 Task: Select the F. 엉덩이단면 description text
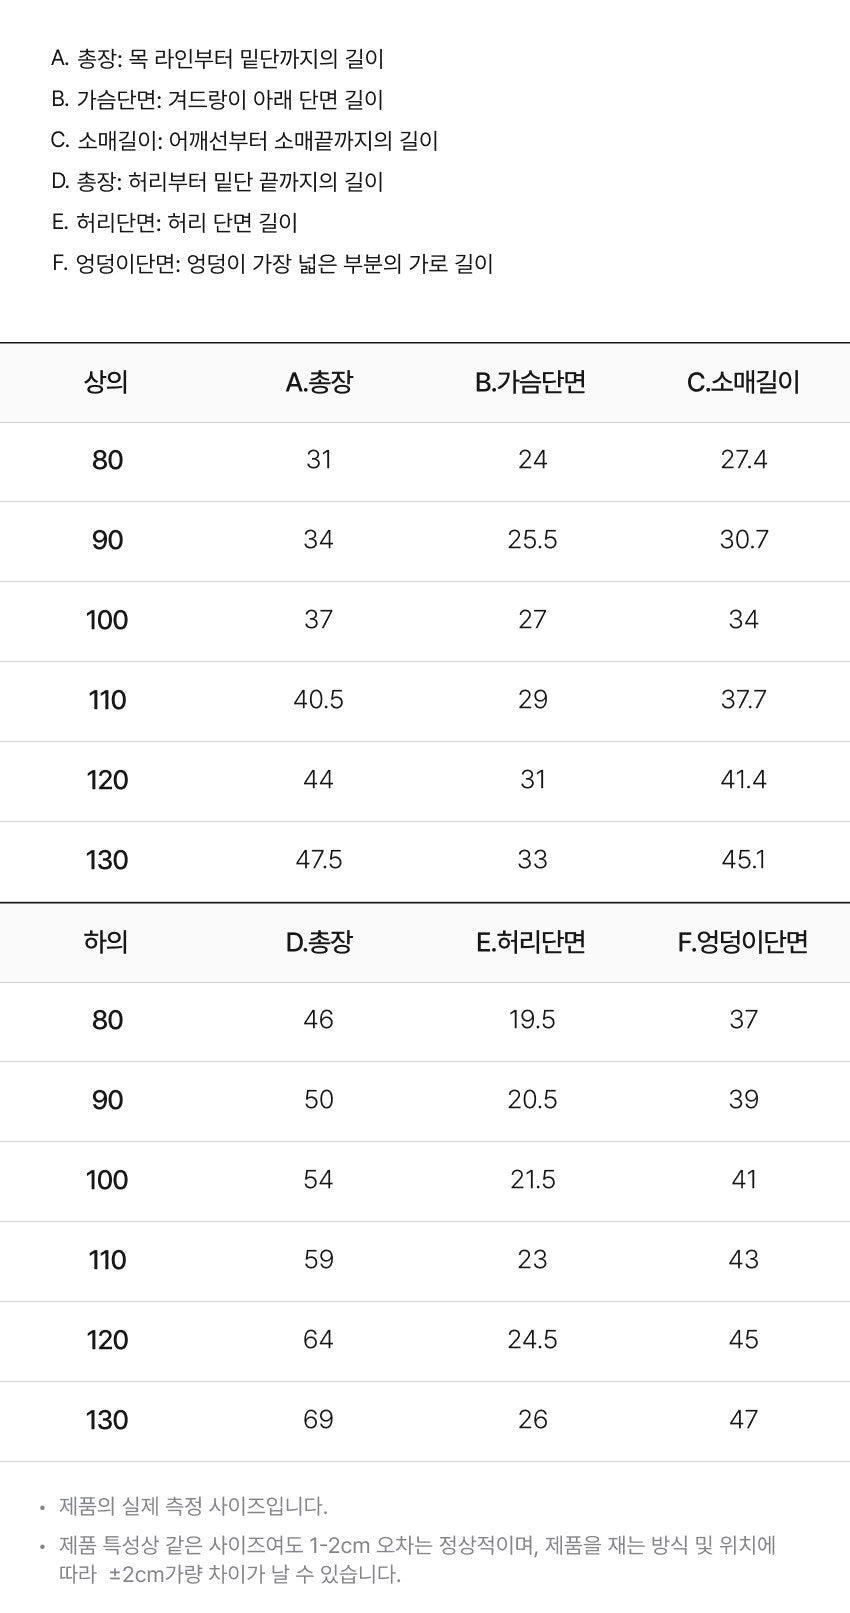[x=272, y=264]
